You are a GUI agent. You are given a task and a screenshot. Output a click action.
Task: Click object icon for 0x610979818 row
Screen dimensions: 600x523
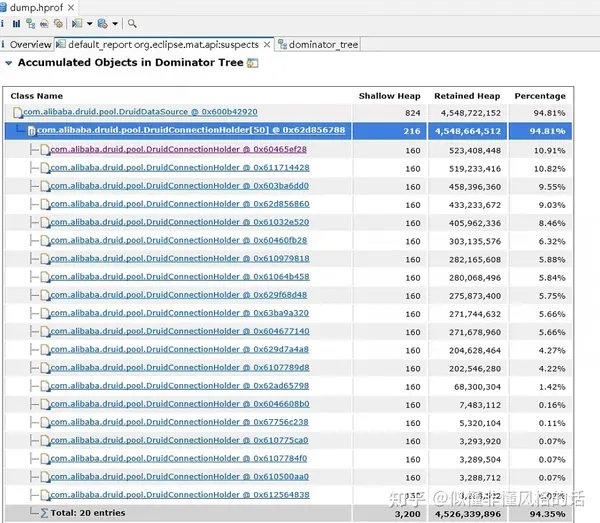[x=45, y=259]
